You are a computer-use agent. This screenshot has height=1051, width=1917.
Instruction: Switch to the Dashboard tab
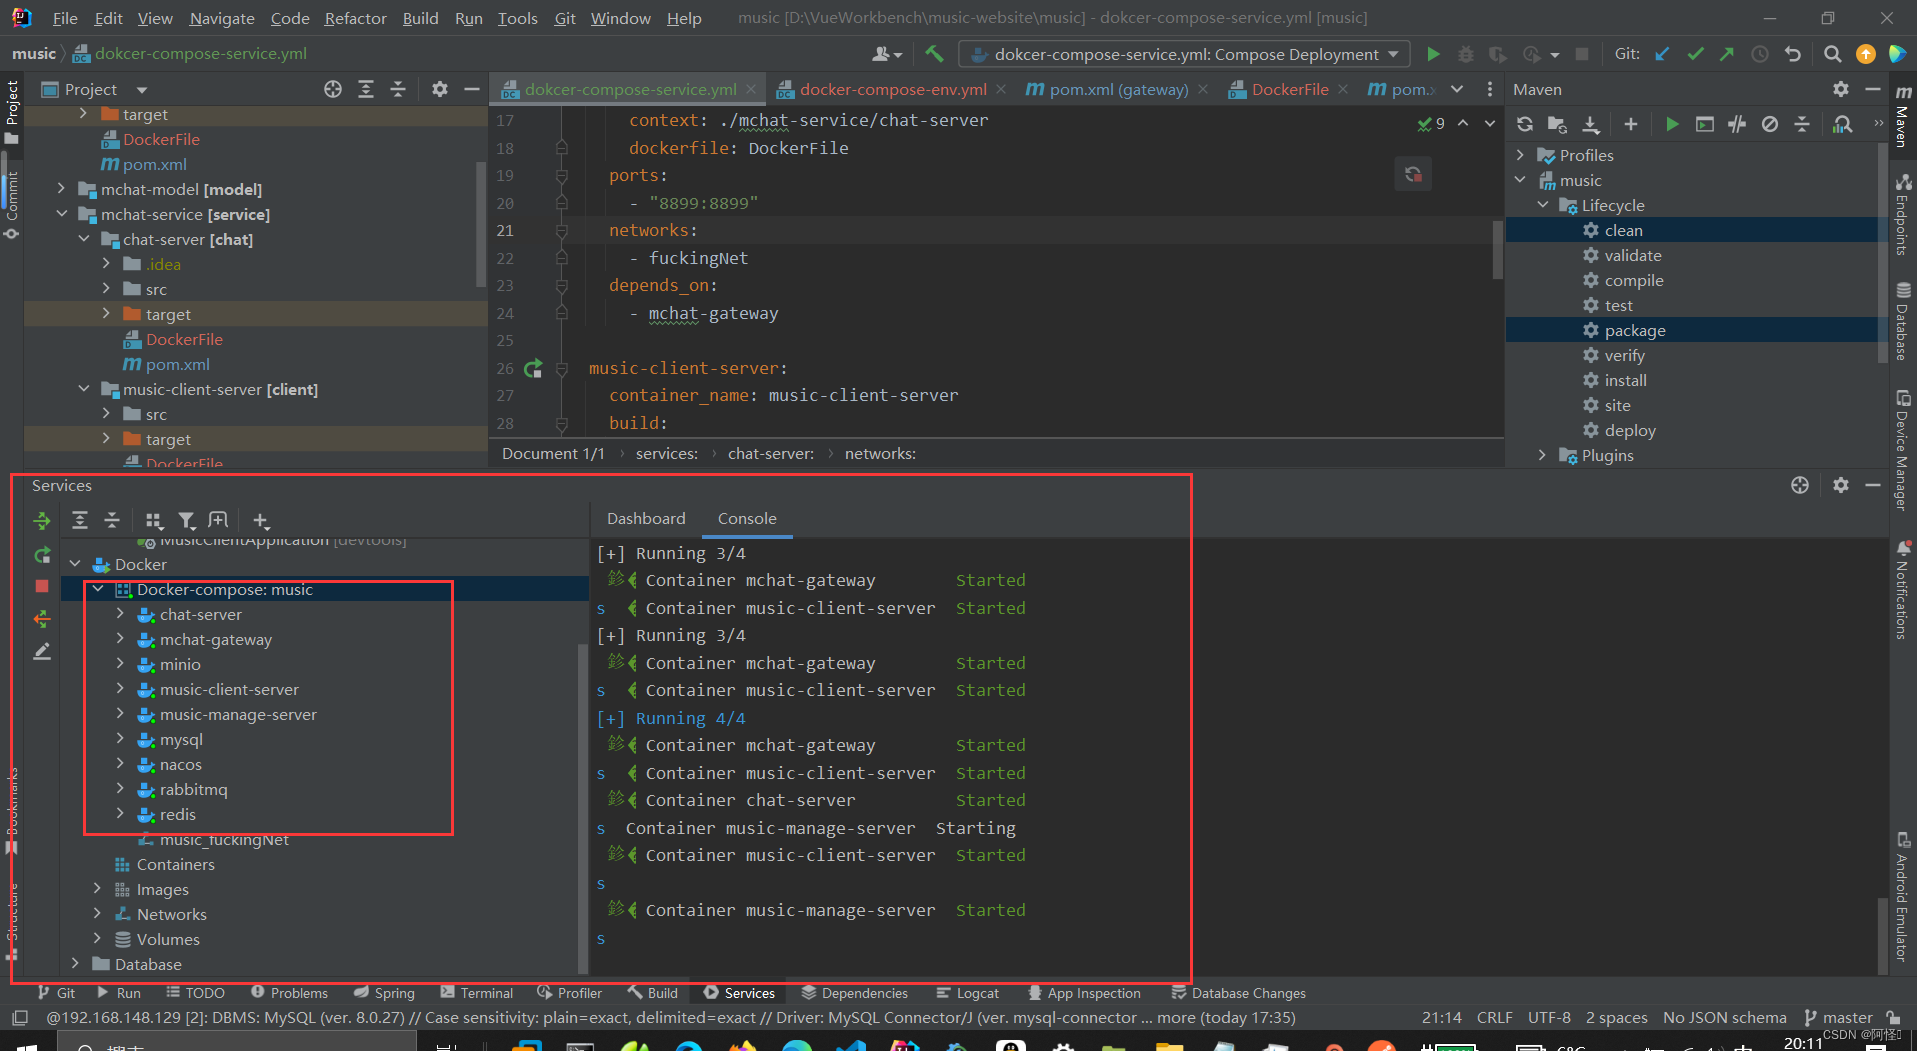pos(645,518)
